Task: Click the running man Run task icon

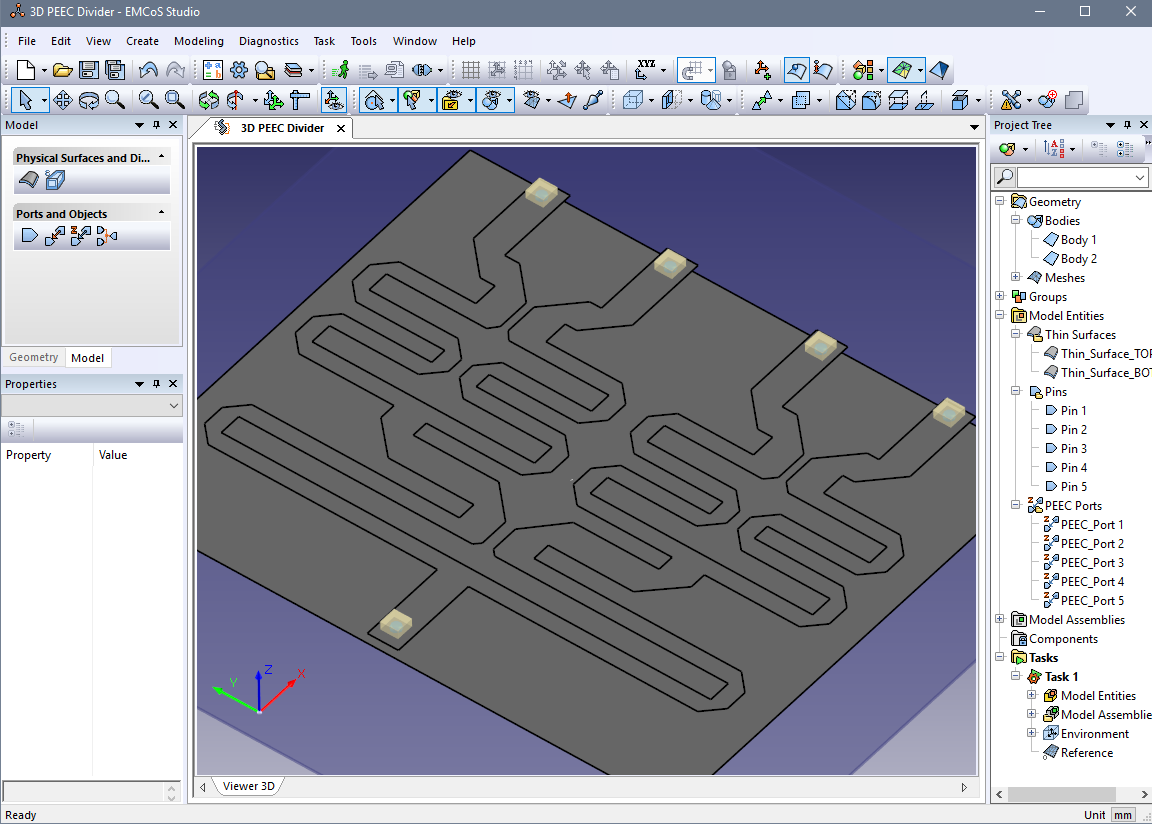Action: coord(342,70)
